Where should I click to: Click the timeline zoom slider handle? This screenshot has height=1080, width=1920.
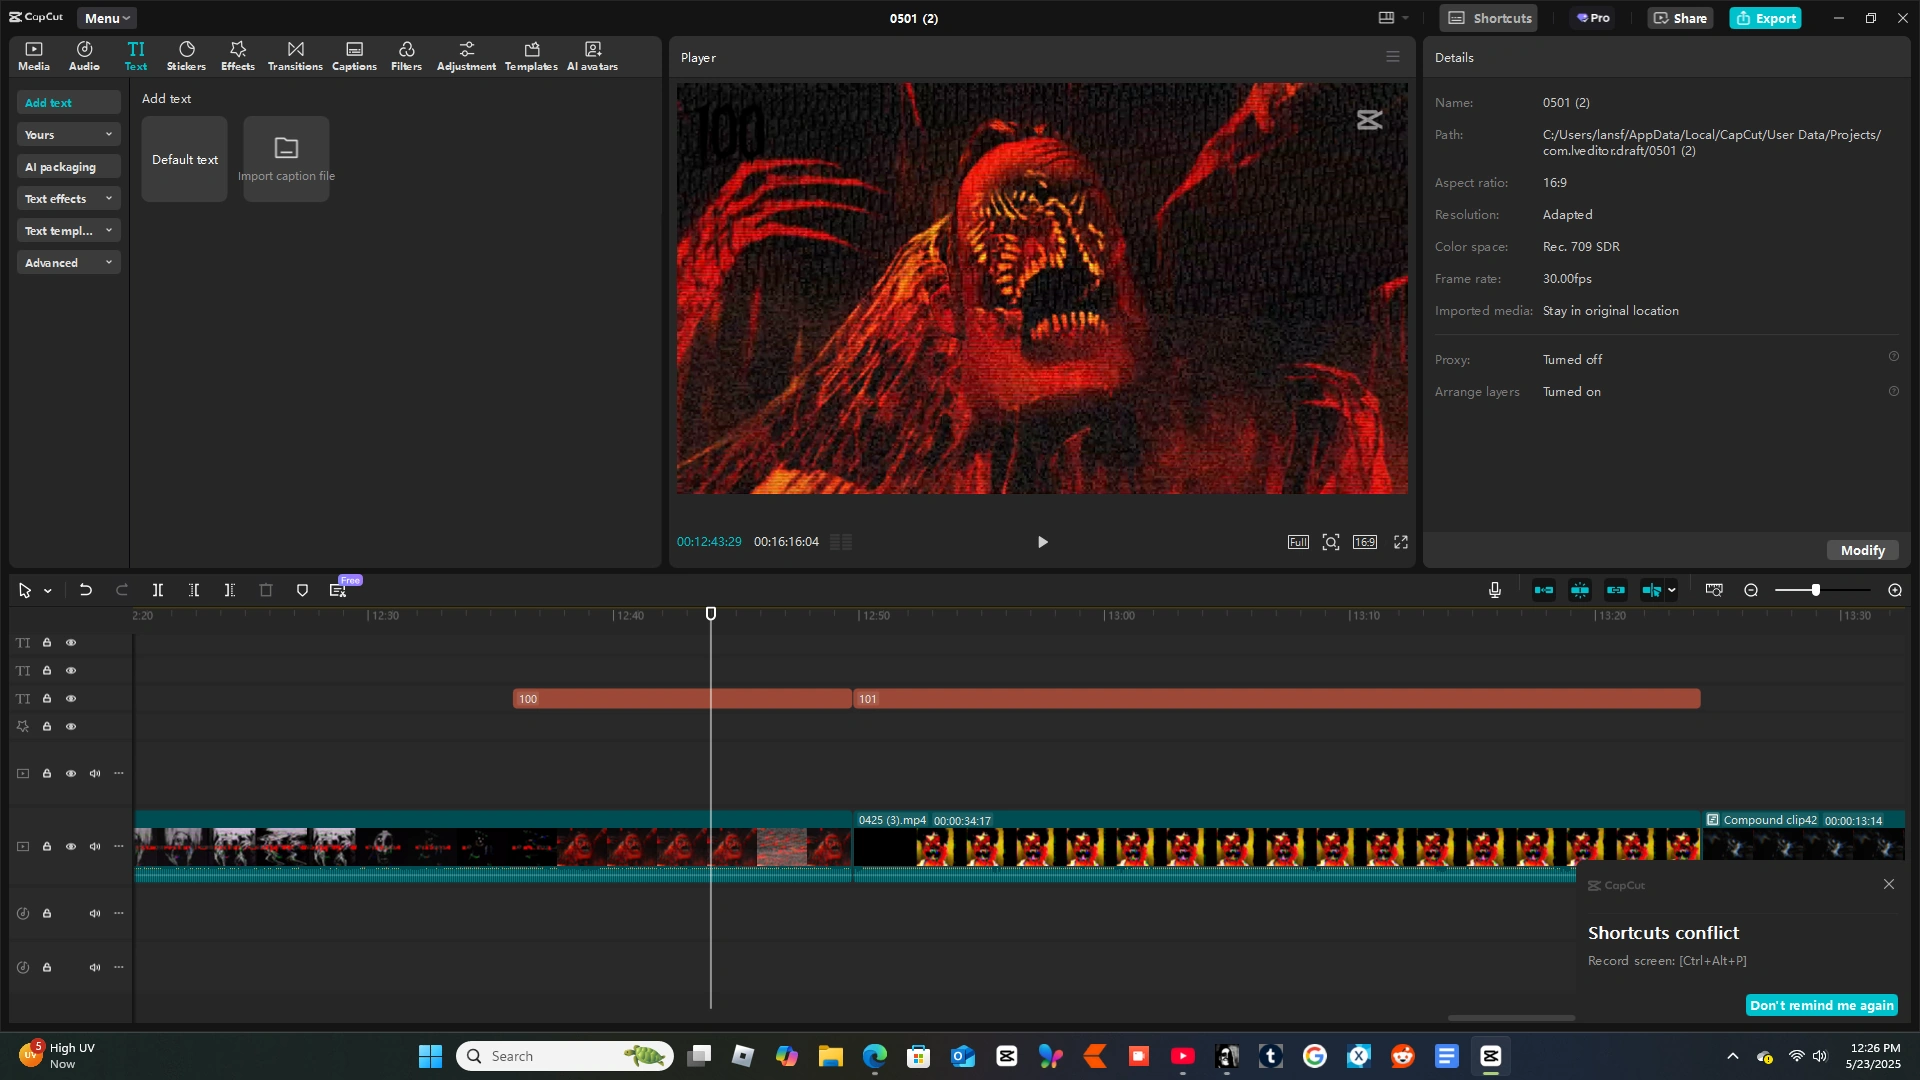point(1816,591)
